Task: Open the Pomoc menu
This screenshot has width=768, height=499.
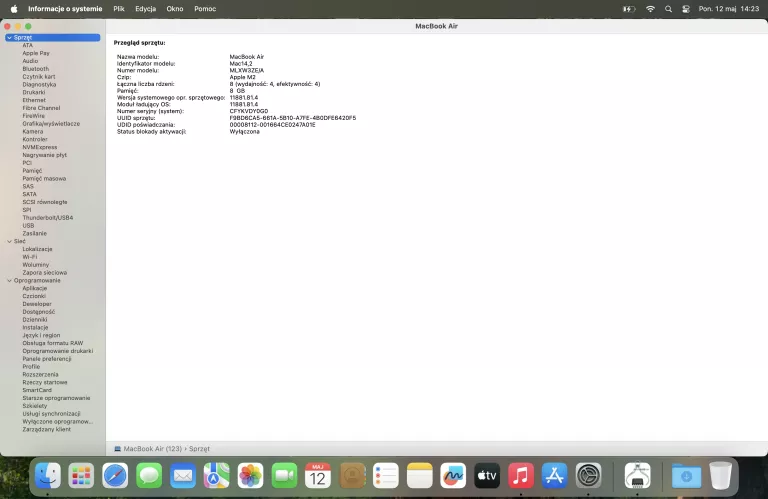Action: [205, 9]
